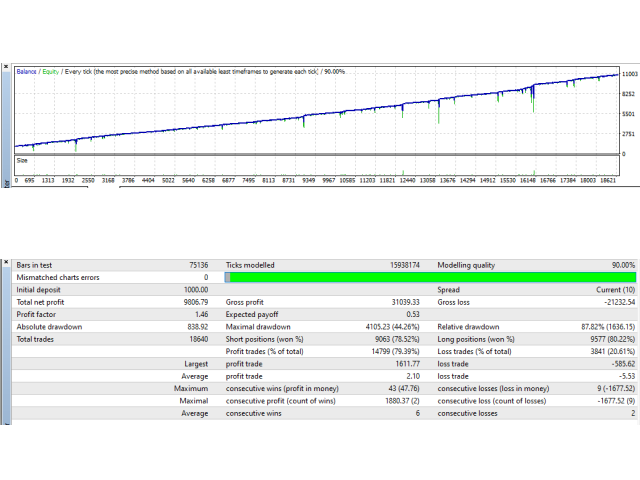The height and width of the screenshot is (480, 640).
Task: Select the Ticks modelled value 15938174
Action: (405, 265)
